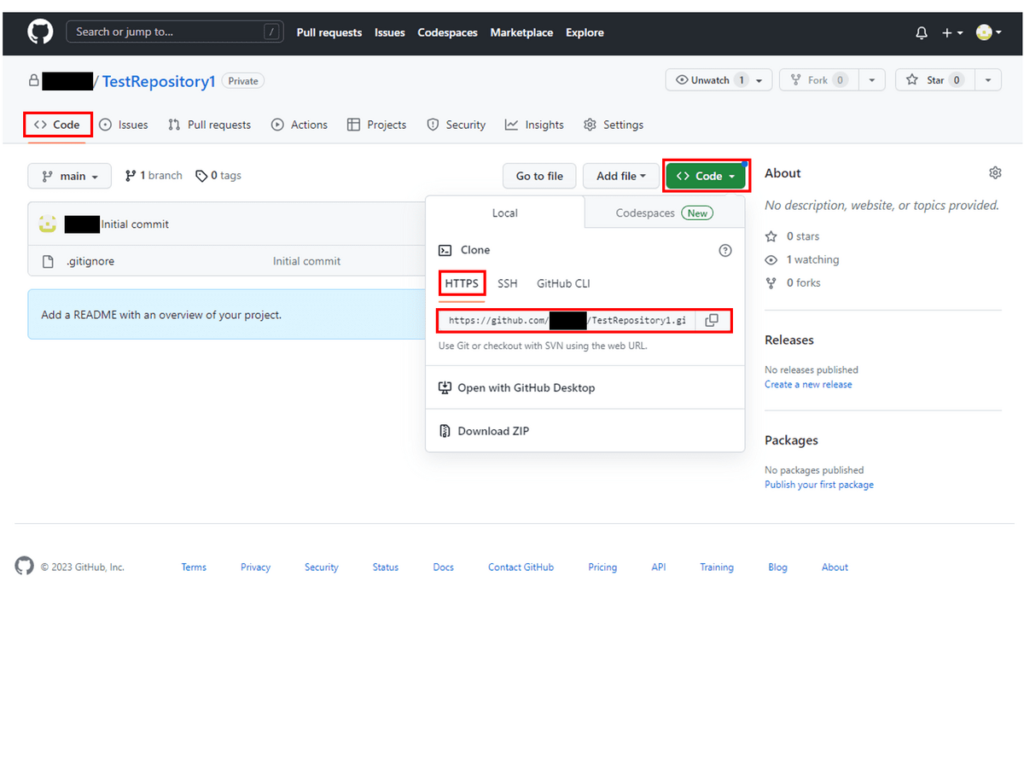
Task: Click the HTTPS clone URL field
Action: click(x=567, y=320)
